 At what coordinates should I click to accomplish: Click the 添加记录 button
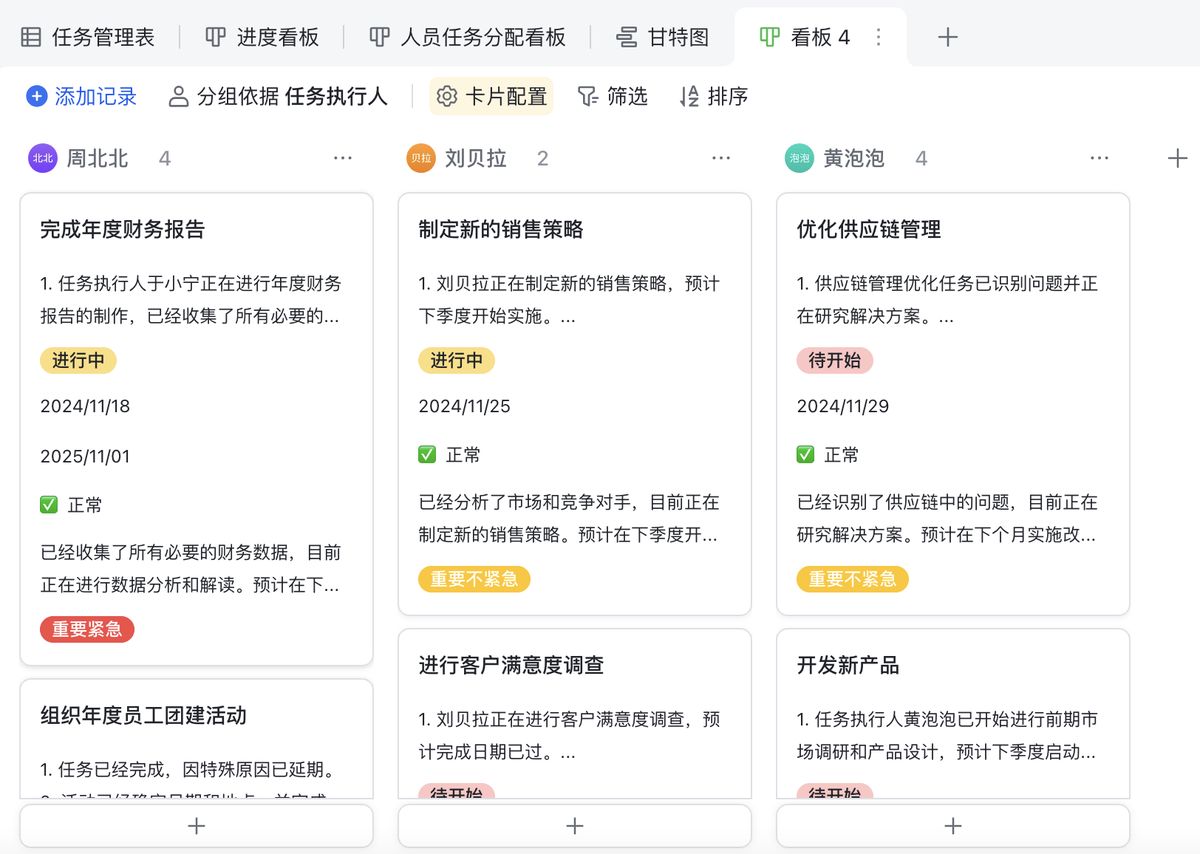pyautogui.click(x=81, y=96)
